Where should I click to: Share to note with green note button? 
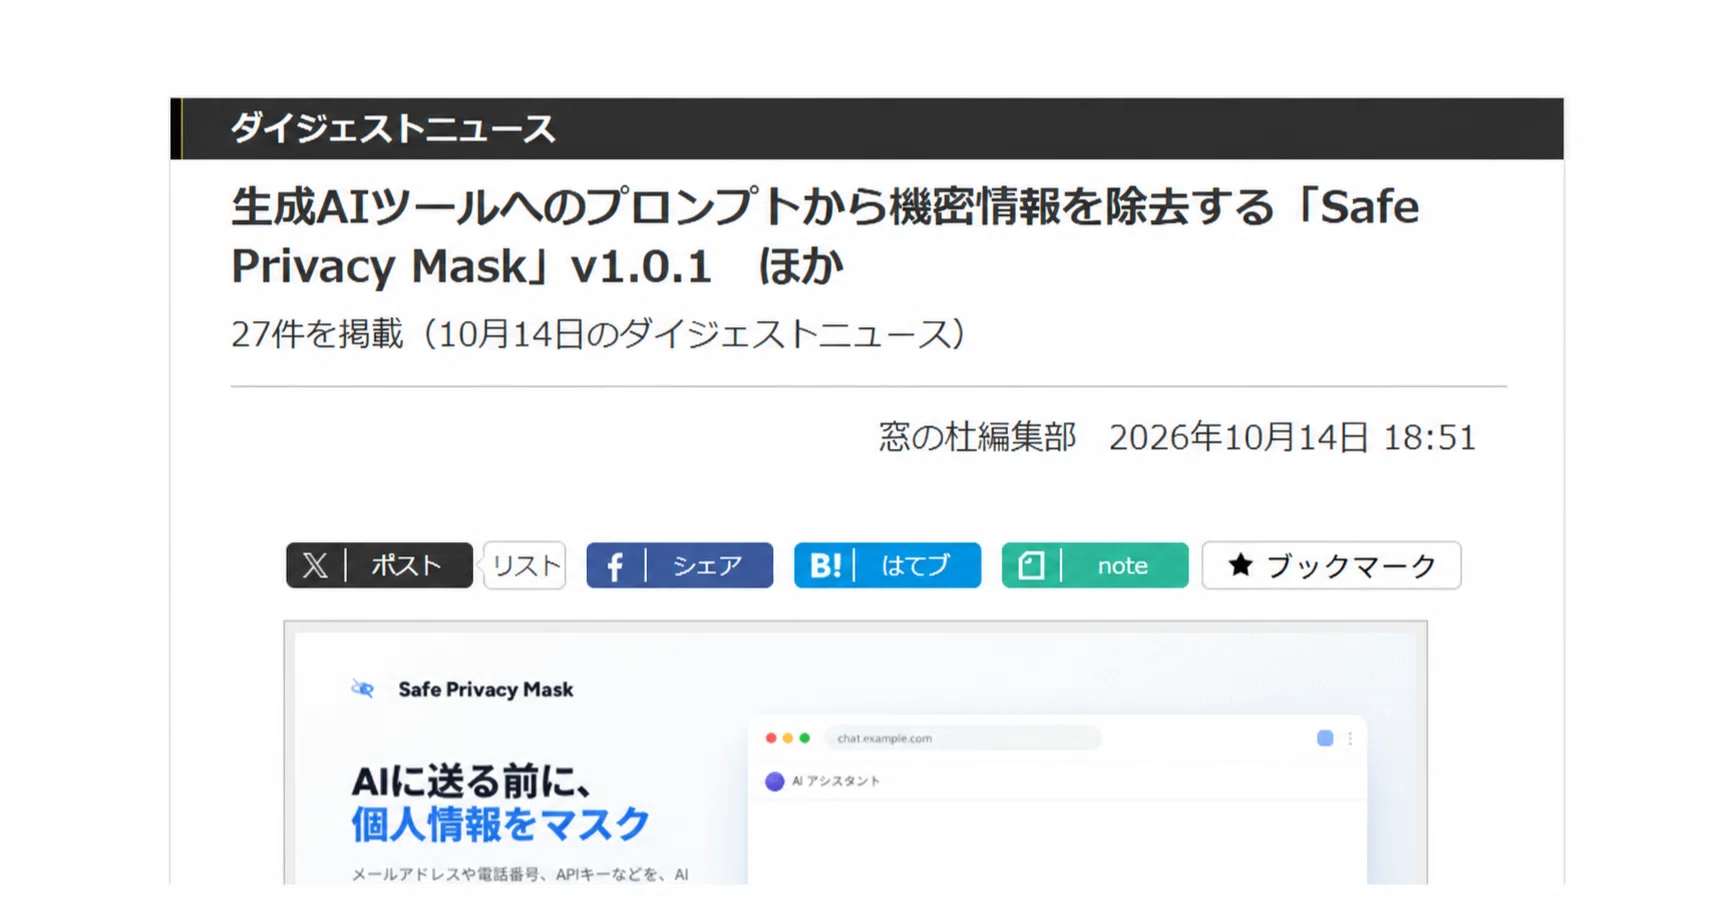tap(1095, 566)
